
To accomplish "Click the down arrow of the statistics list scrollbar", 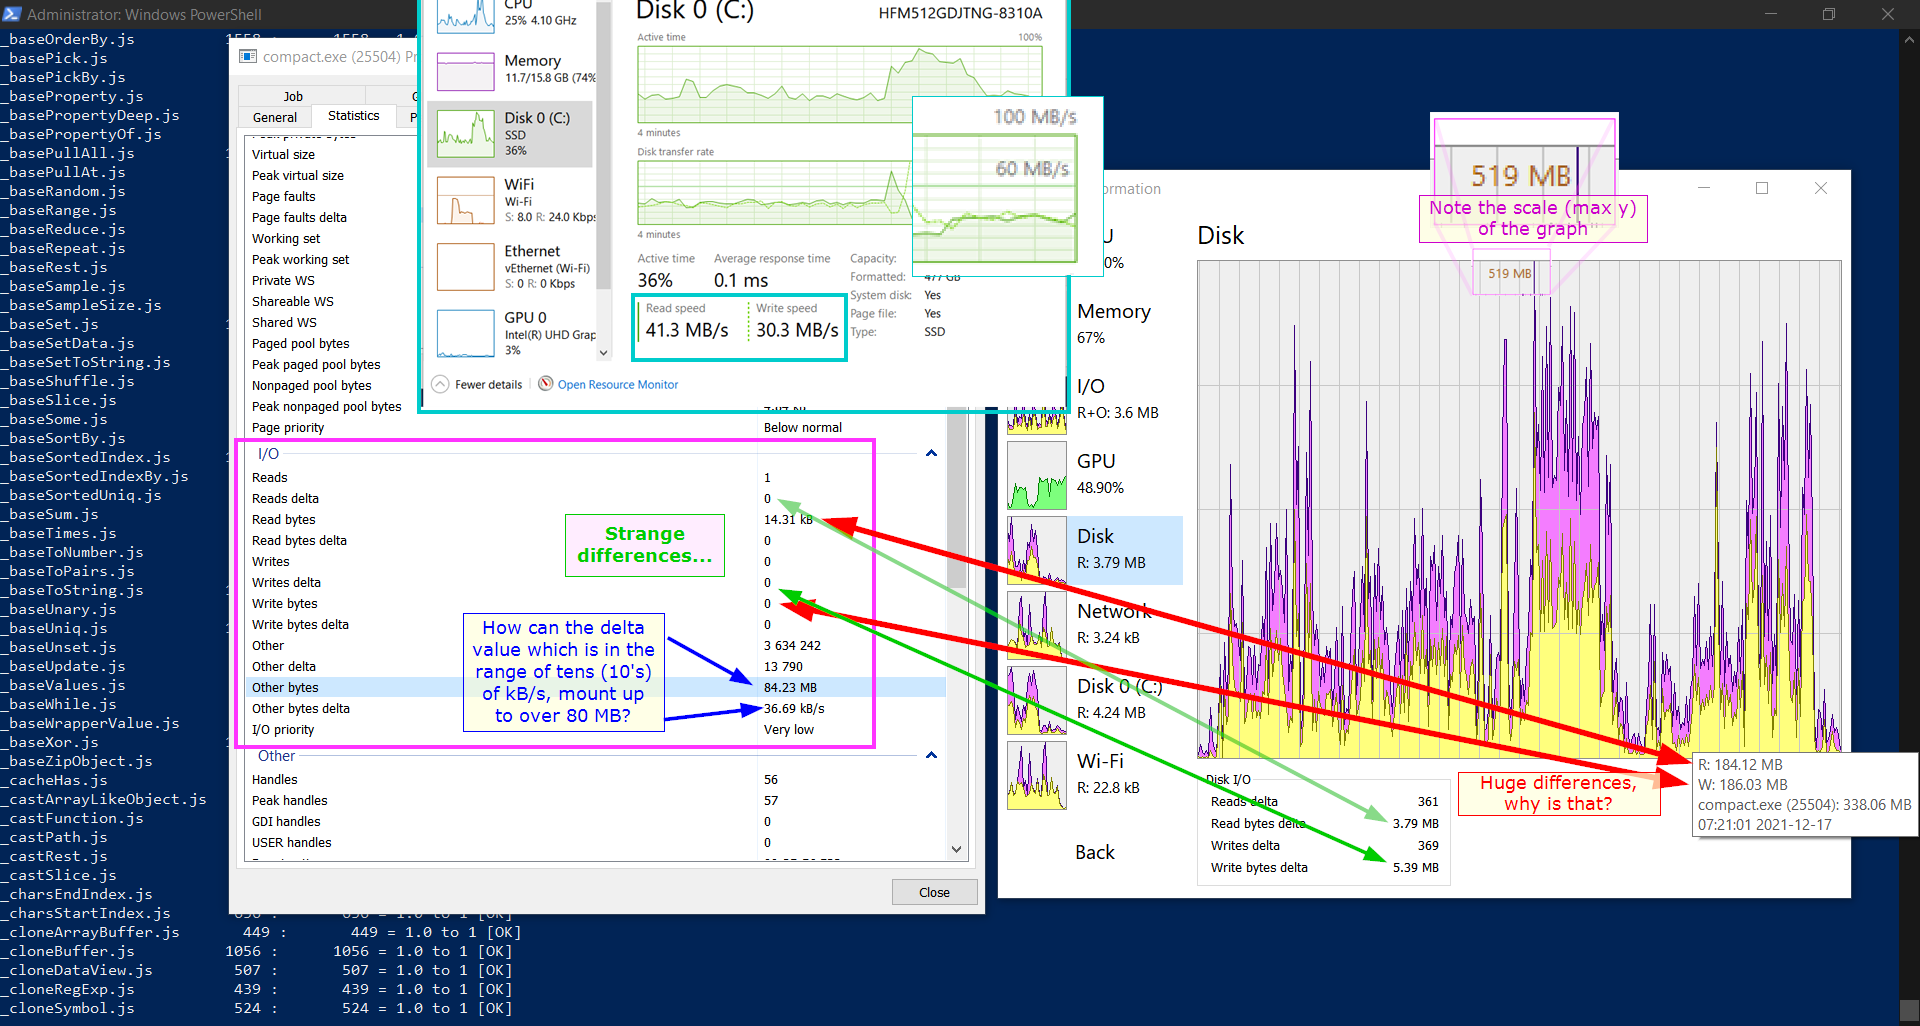I will [957, 849].
